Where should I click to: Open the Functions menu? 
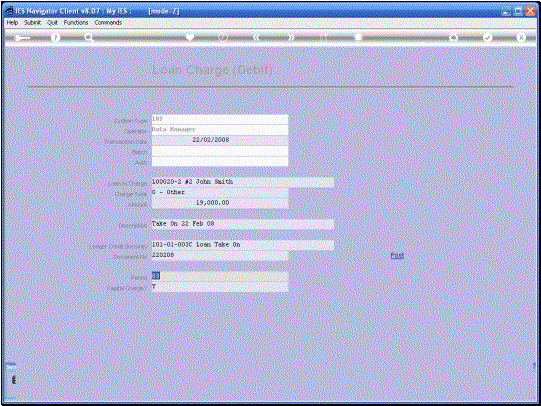point(76,22)
